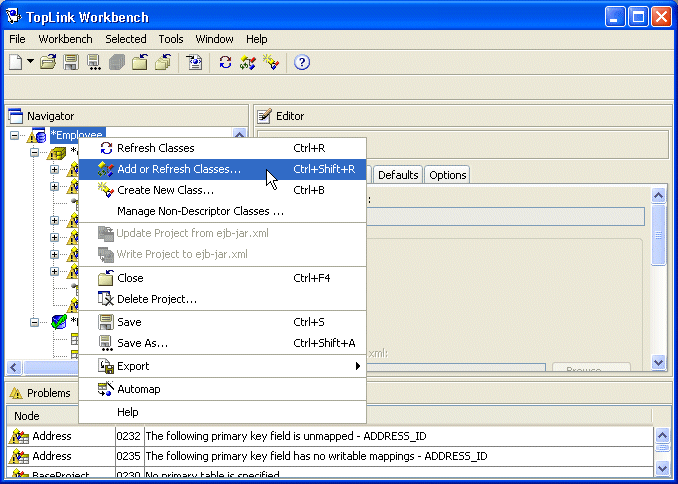The image size is (678, 484).
Task: Choose Save in the context menu
Action: [223, 322]
